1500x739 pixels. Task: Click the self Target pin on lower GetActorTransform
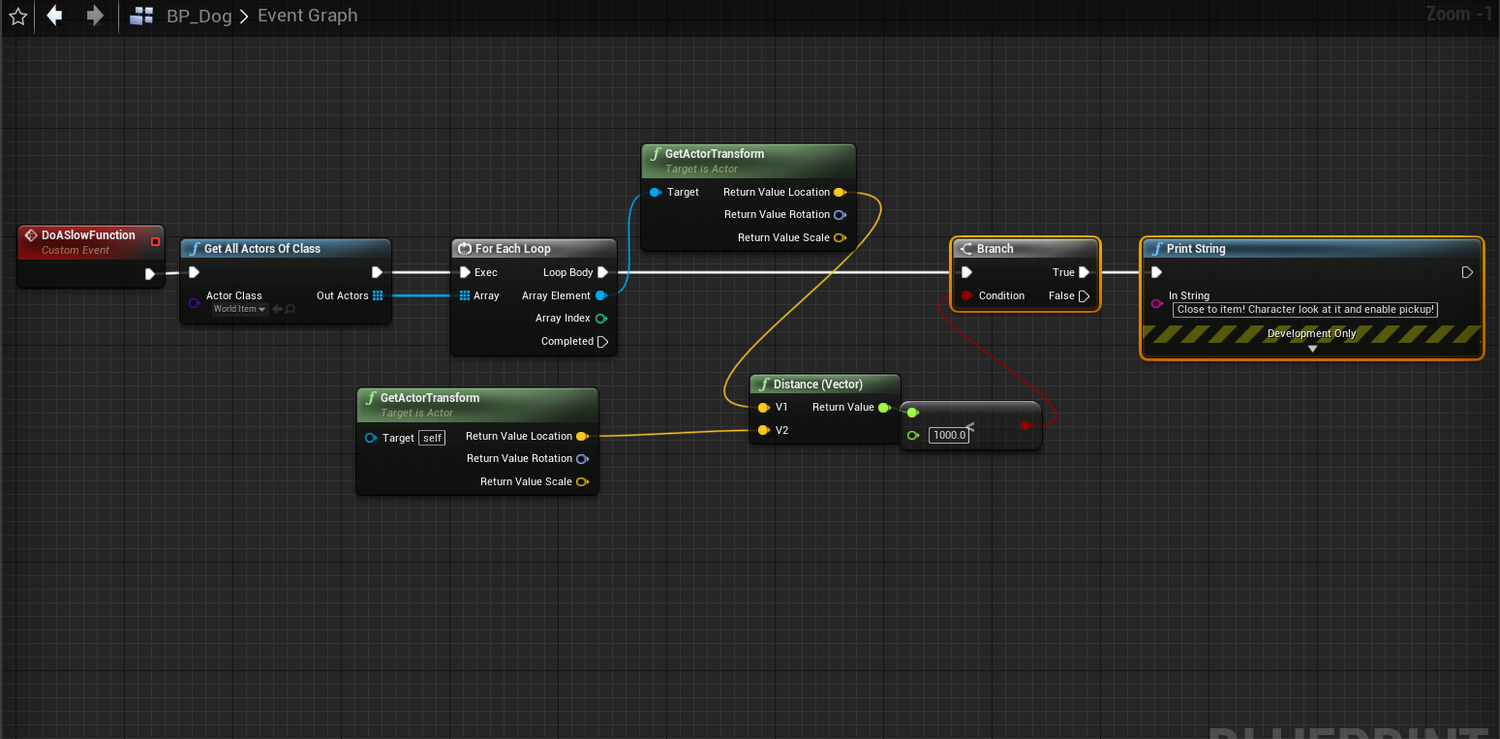click(370, 437)
